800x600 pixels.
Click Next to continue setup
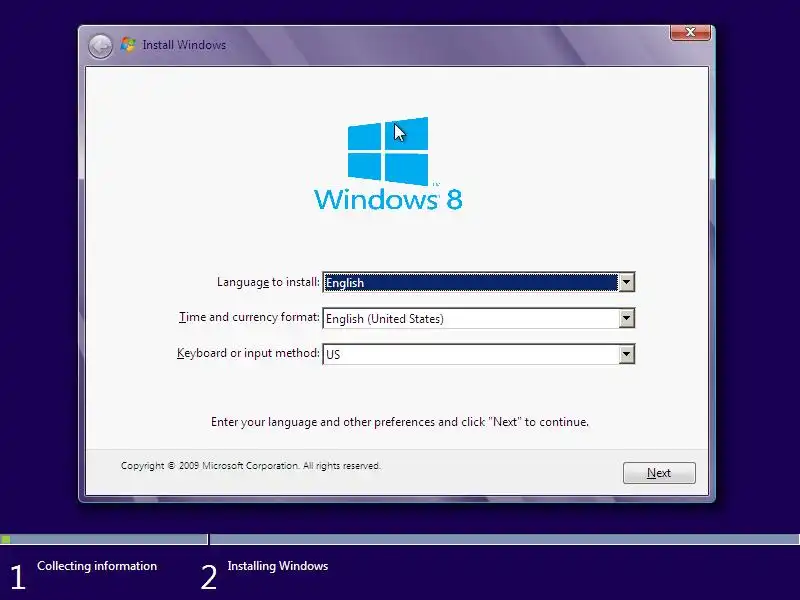point(659,473)
